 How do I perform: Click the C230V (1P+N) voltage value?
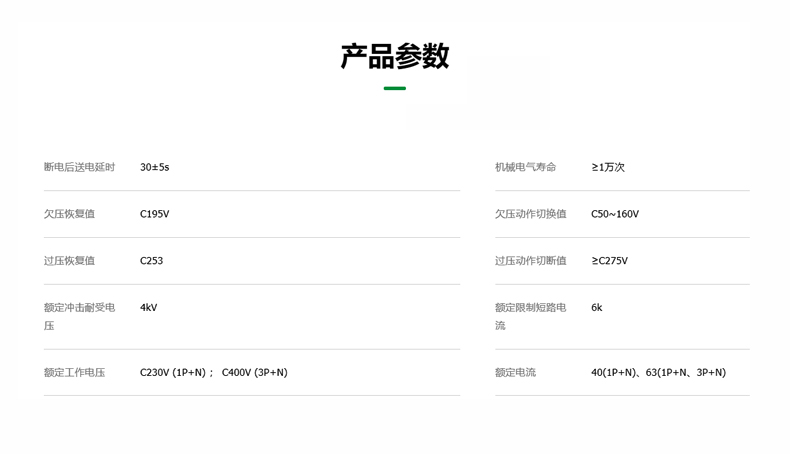176,373
